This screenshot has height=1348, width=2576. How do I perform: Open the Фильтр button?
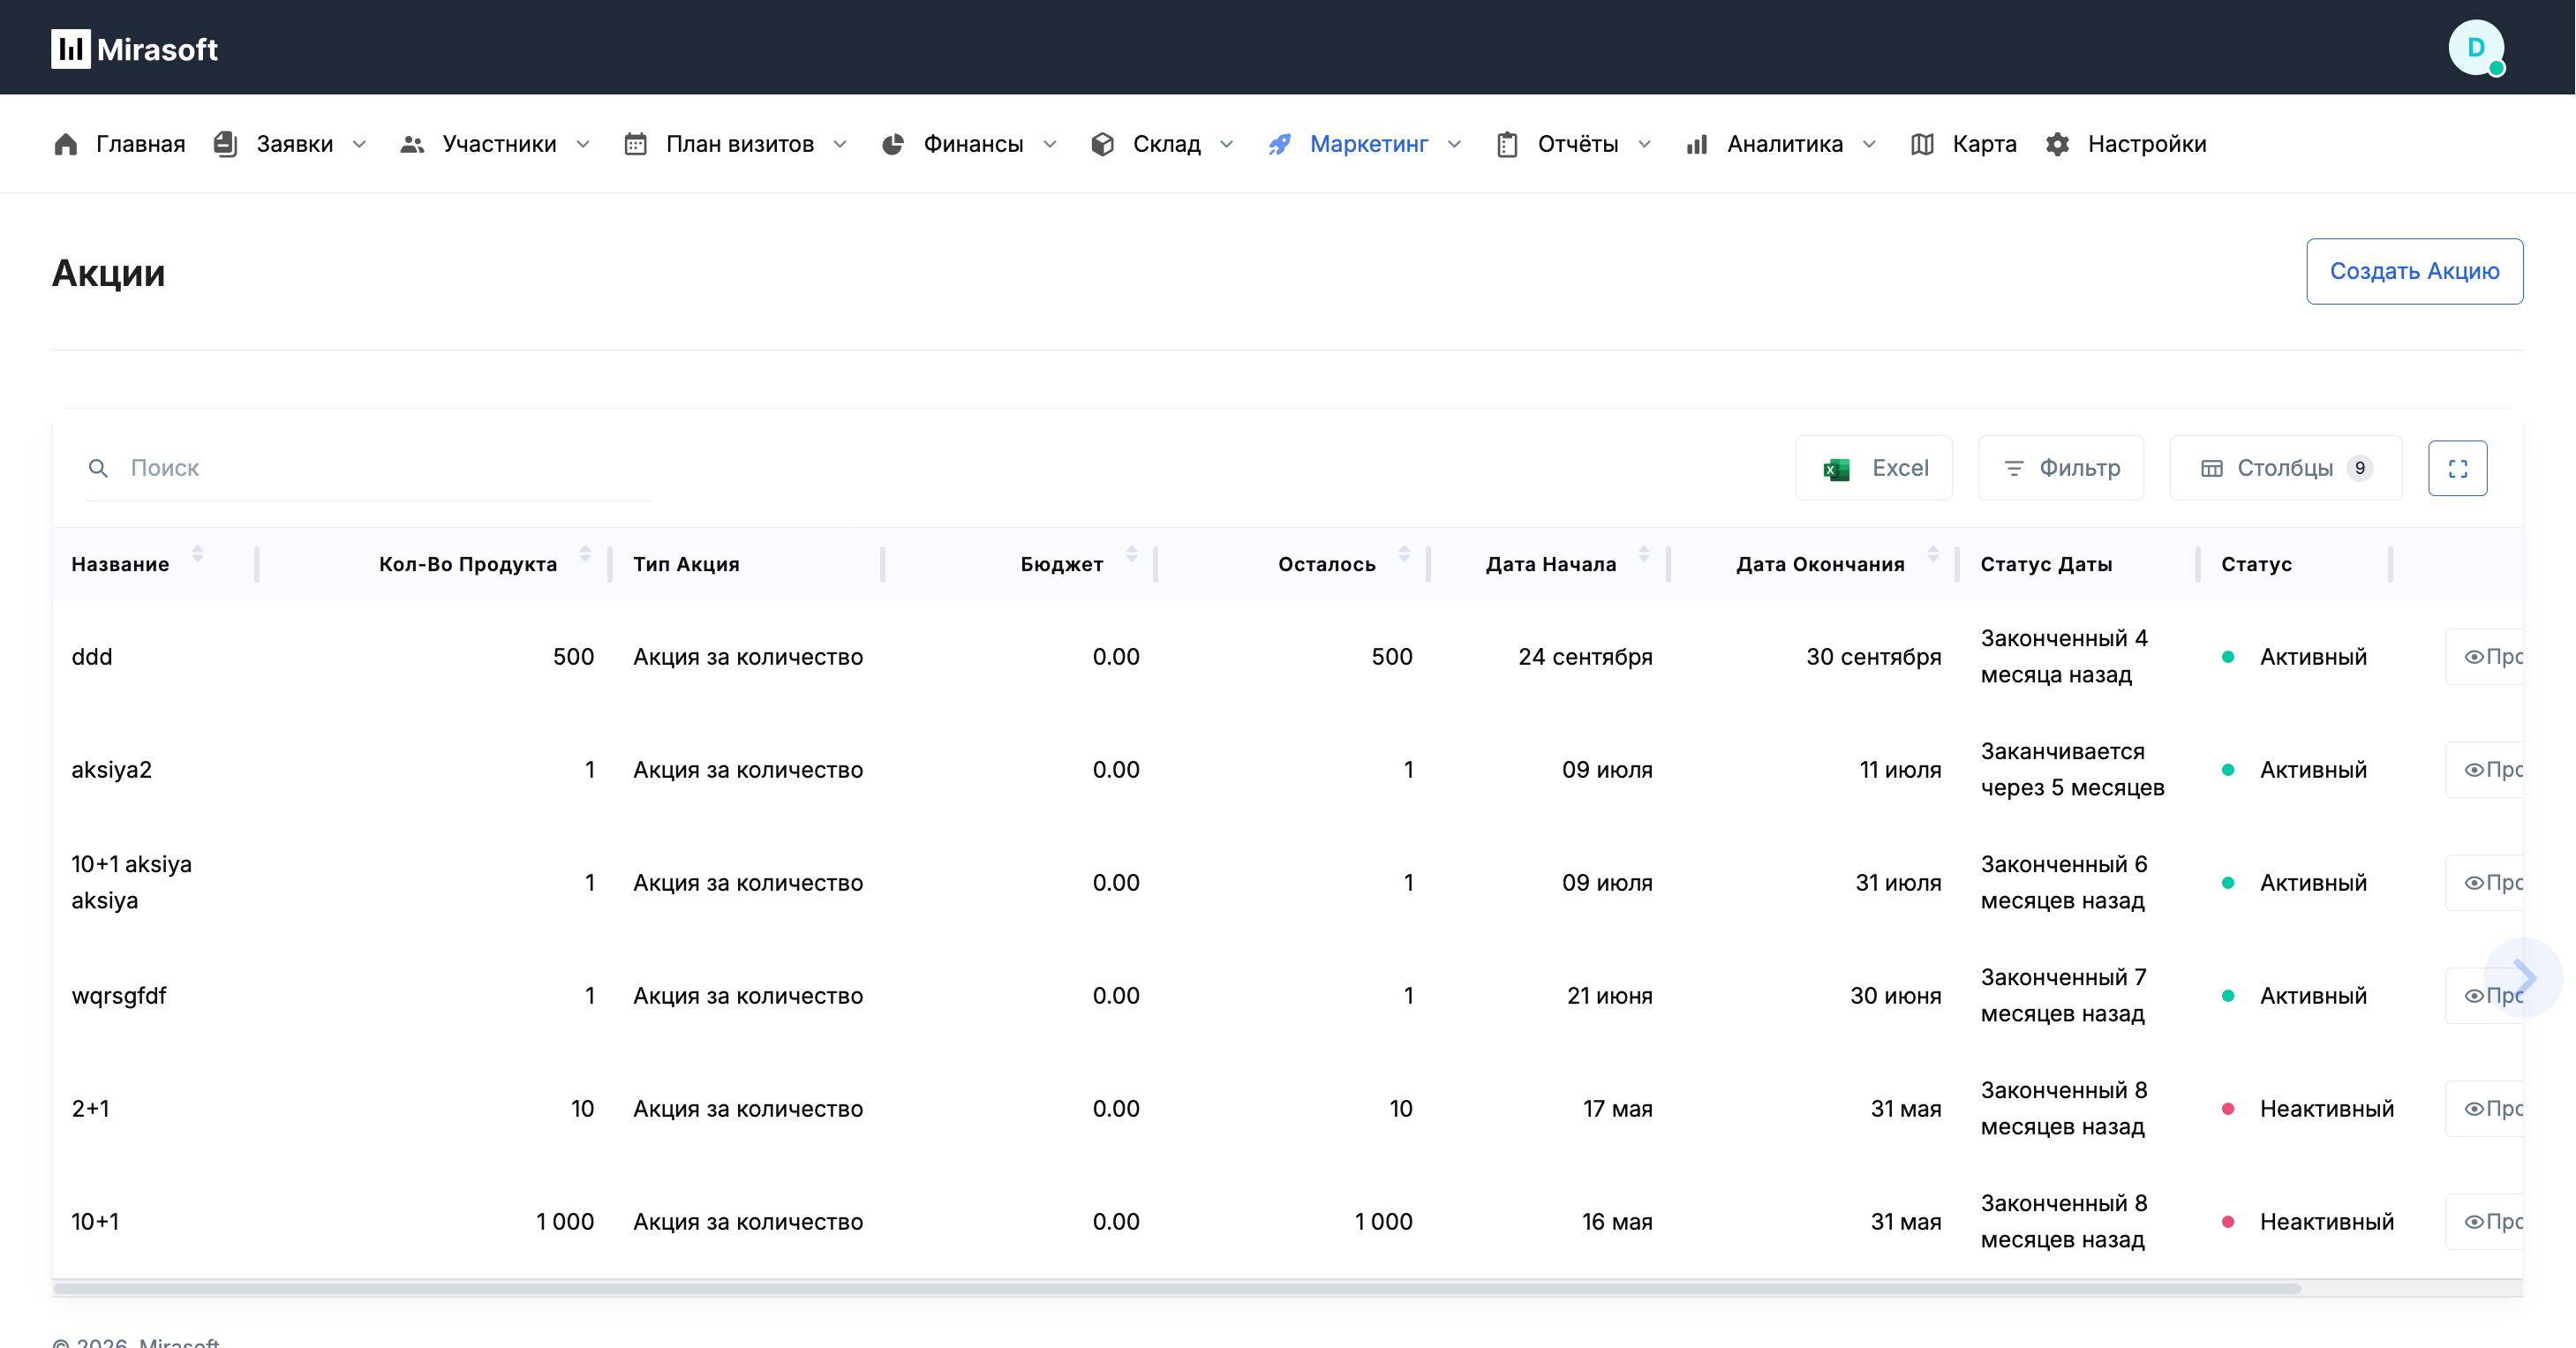2061,468
